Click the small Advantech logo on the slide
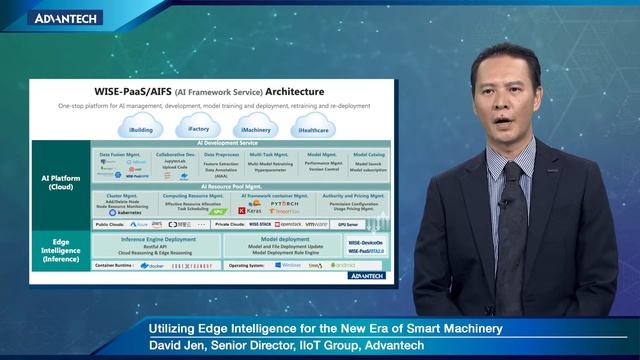 tap(367, 276)
